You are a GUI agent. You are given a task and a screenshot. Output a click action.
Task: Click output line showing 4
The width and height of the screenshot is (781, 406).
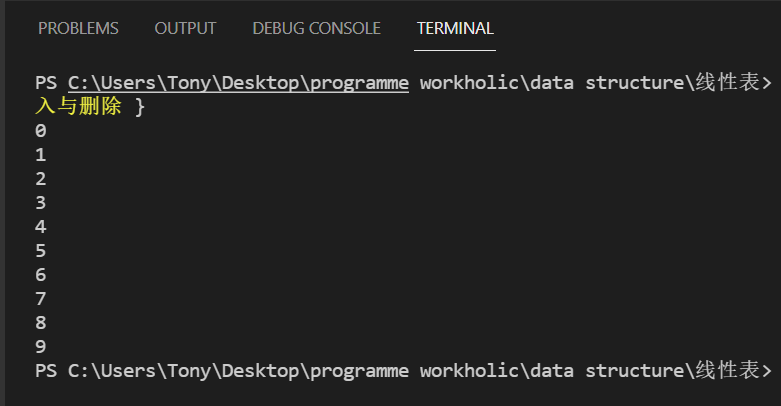click(x=41, y=227)
